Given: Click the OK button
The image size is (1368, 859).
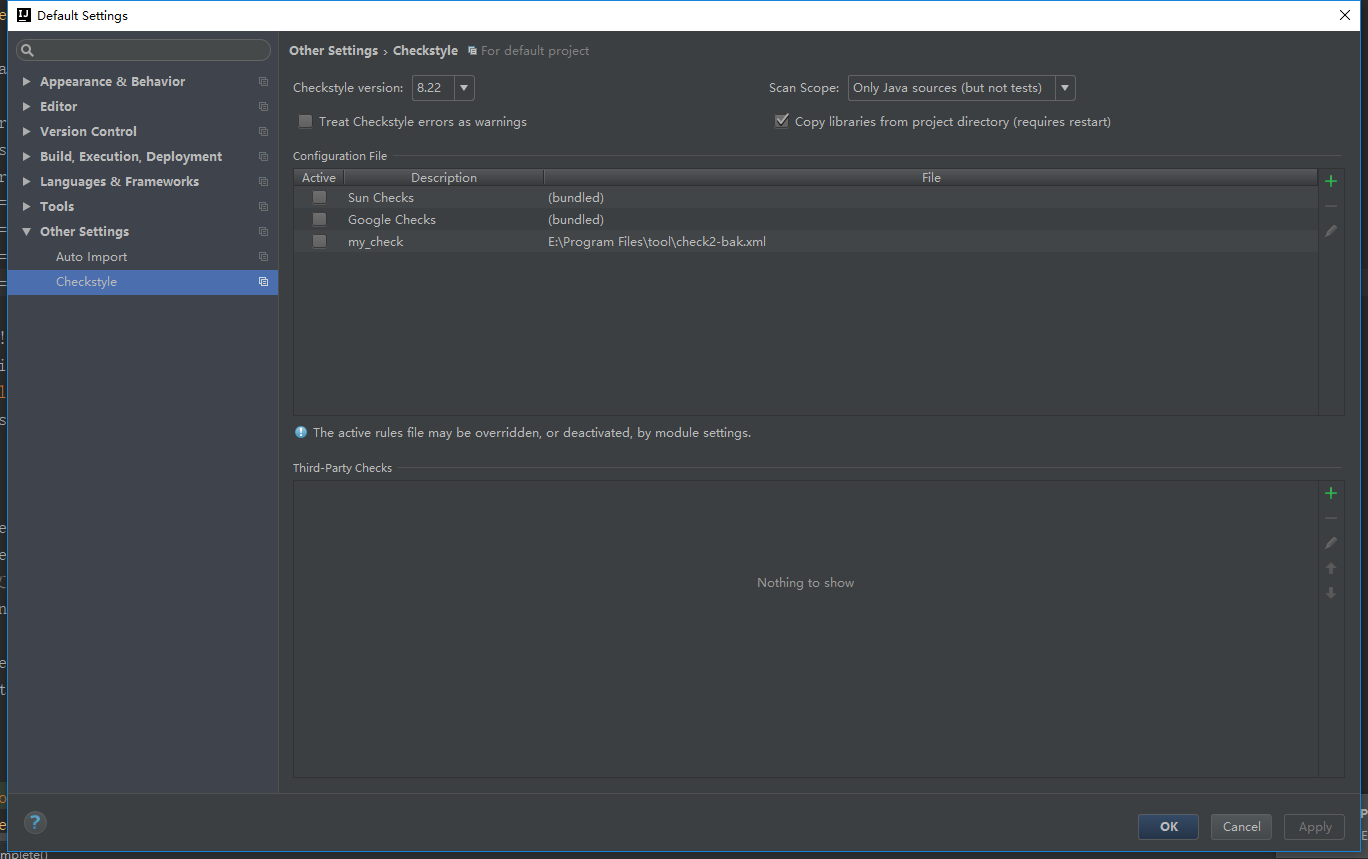Looking at the screenshot, I should pos(1167,827).
